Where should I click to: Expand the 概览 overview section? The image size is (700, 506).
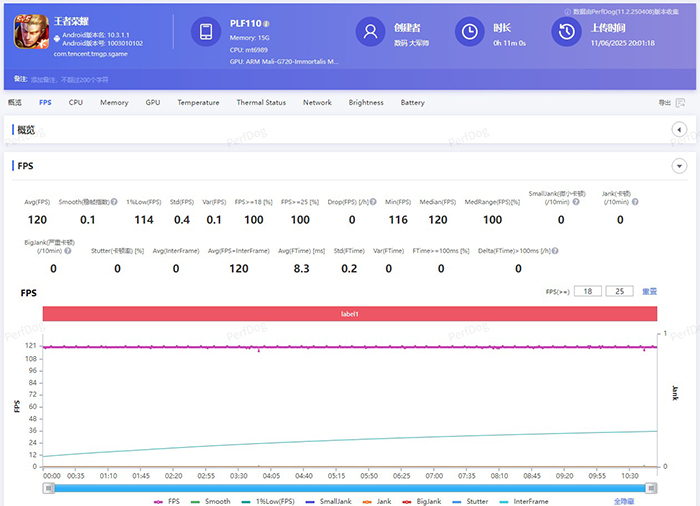coord(679,130)
